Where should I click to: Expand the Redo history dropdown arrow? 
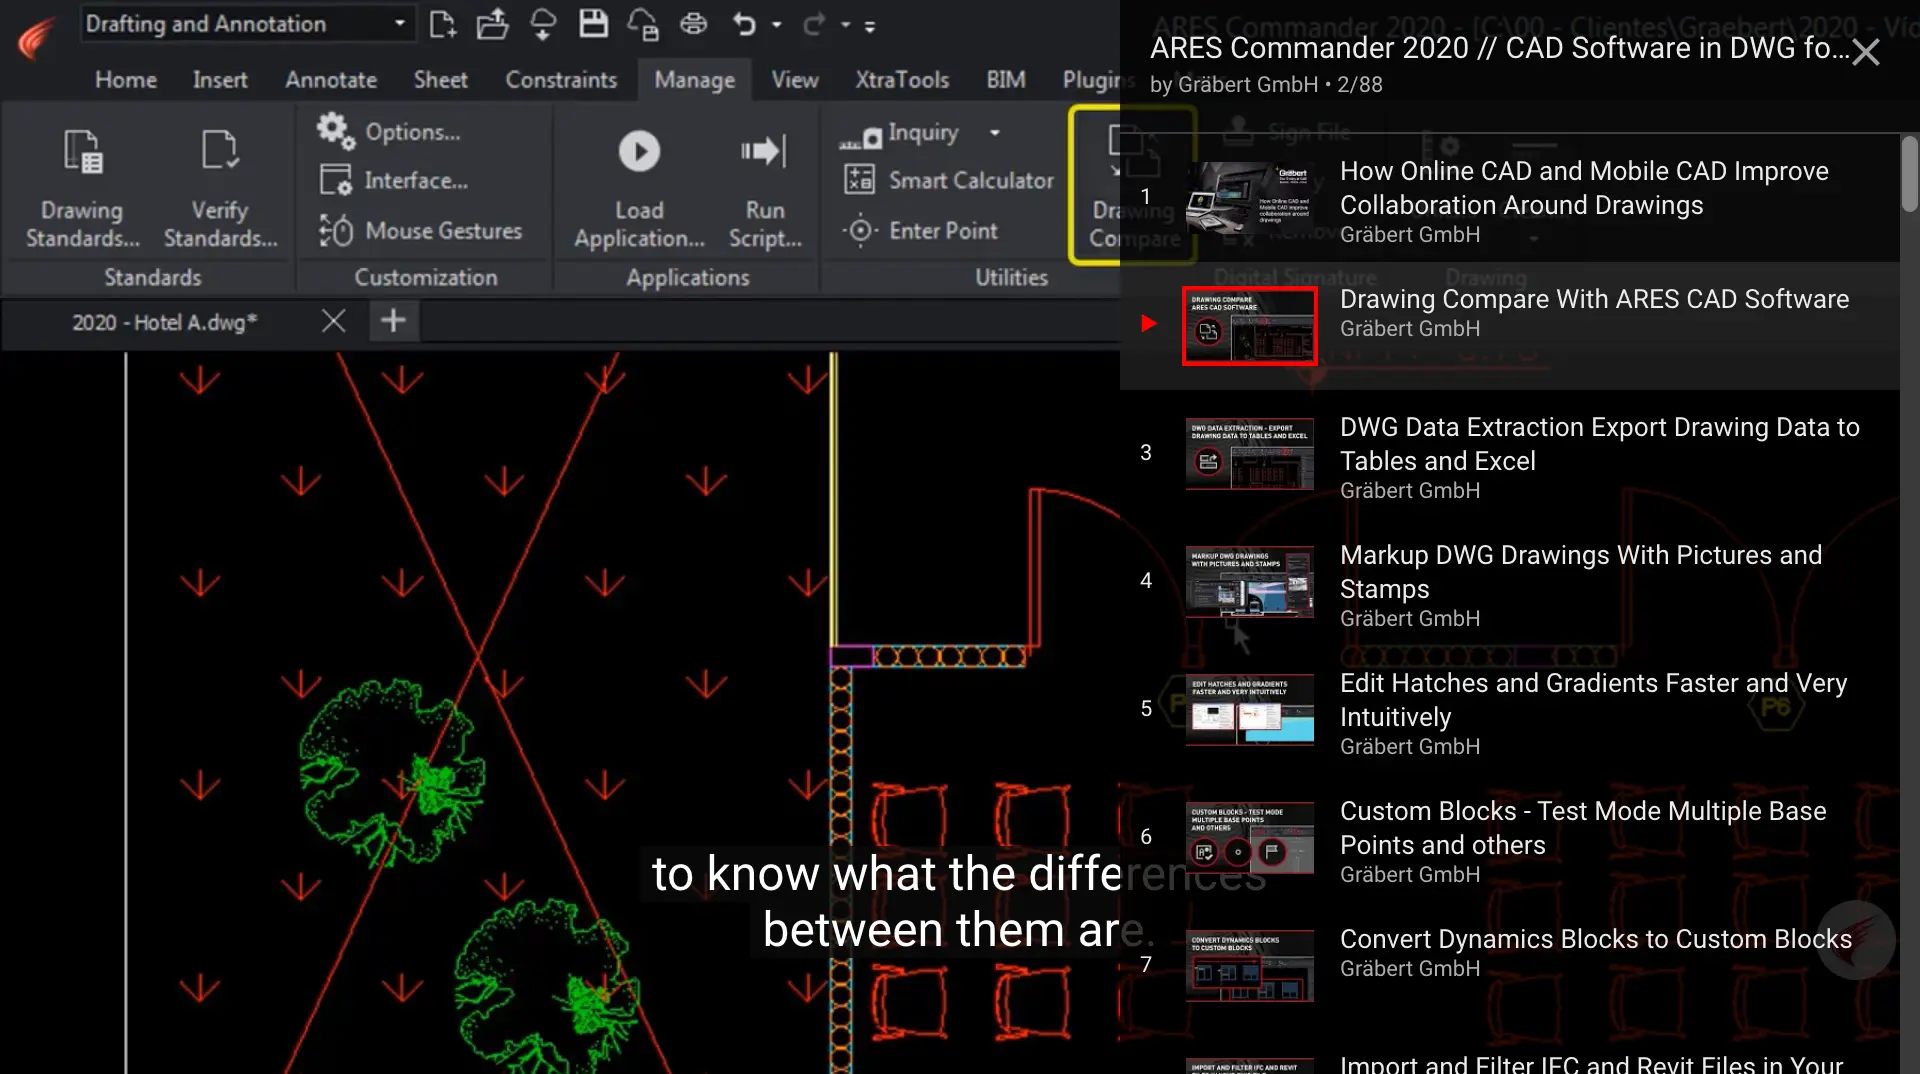(846, 25)
